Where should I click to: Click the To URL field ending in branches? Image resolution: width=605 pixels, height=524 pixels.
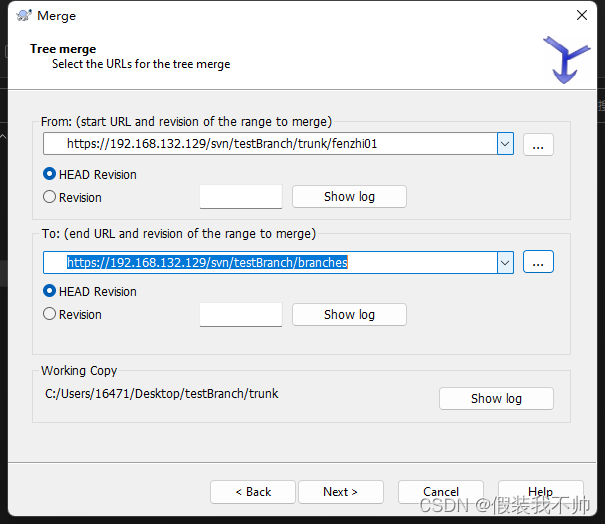tap(270, 263)
